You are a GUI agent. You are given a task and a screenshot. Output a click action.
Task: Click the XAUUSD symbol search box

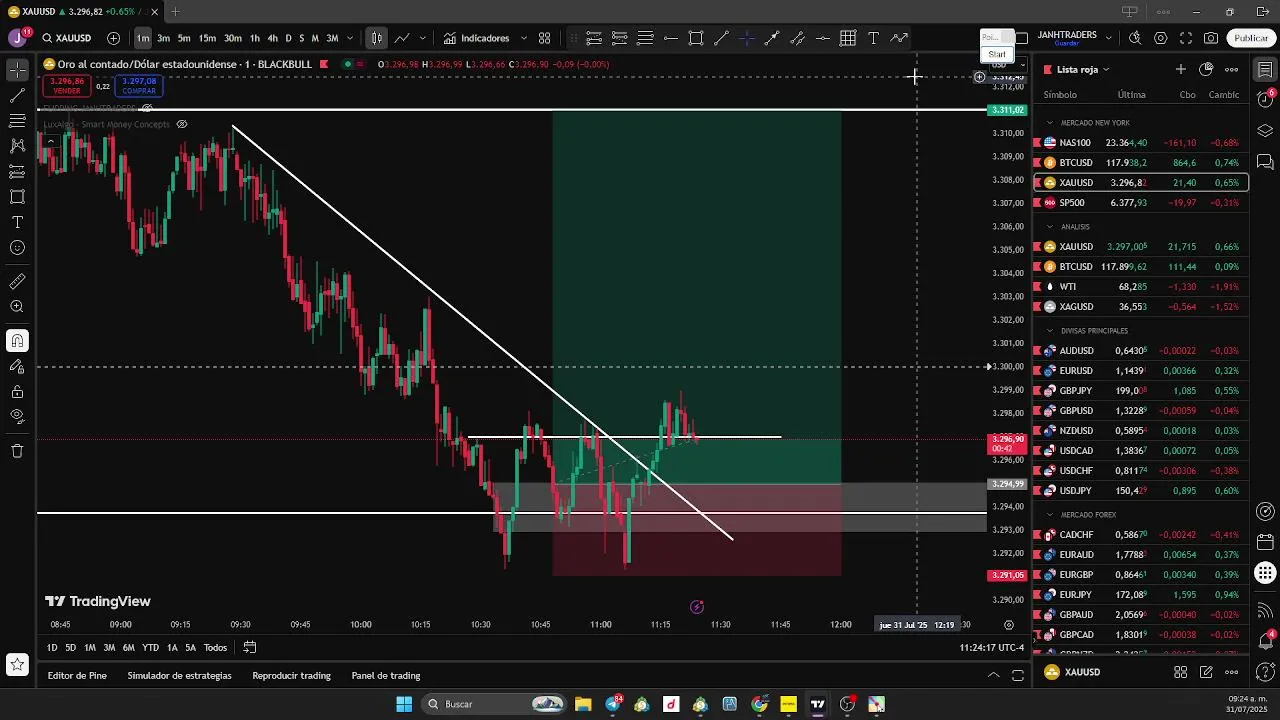coord(67,38)
